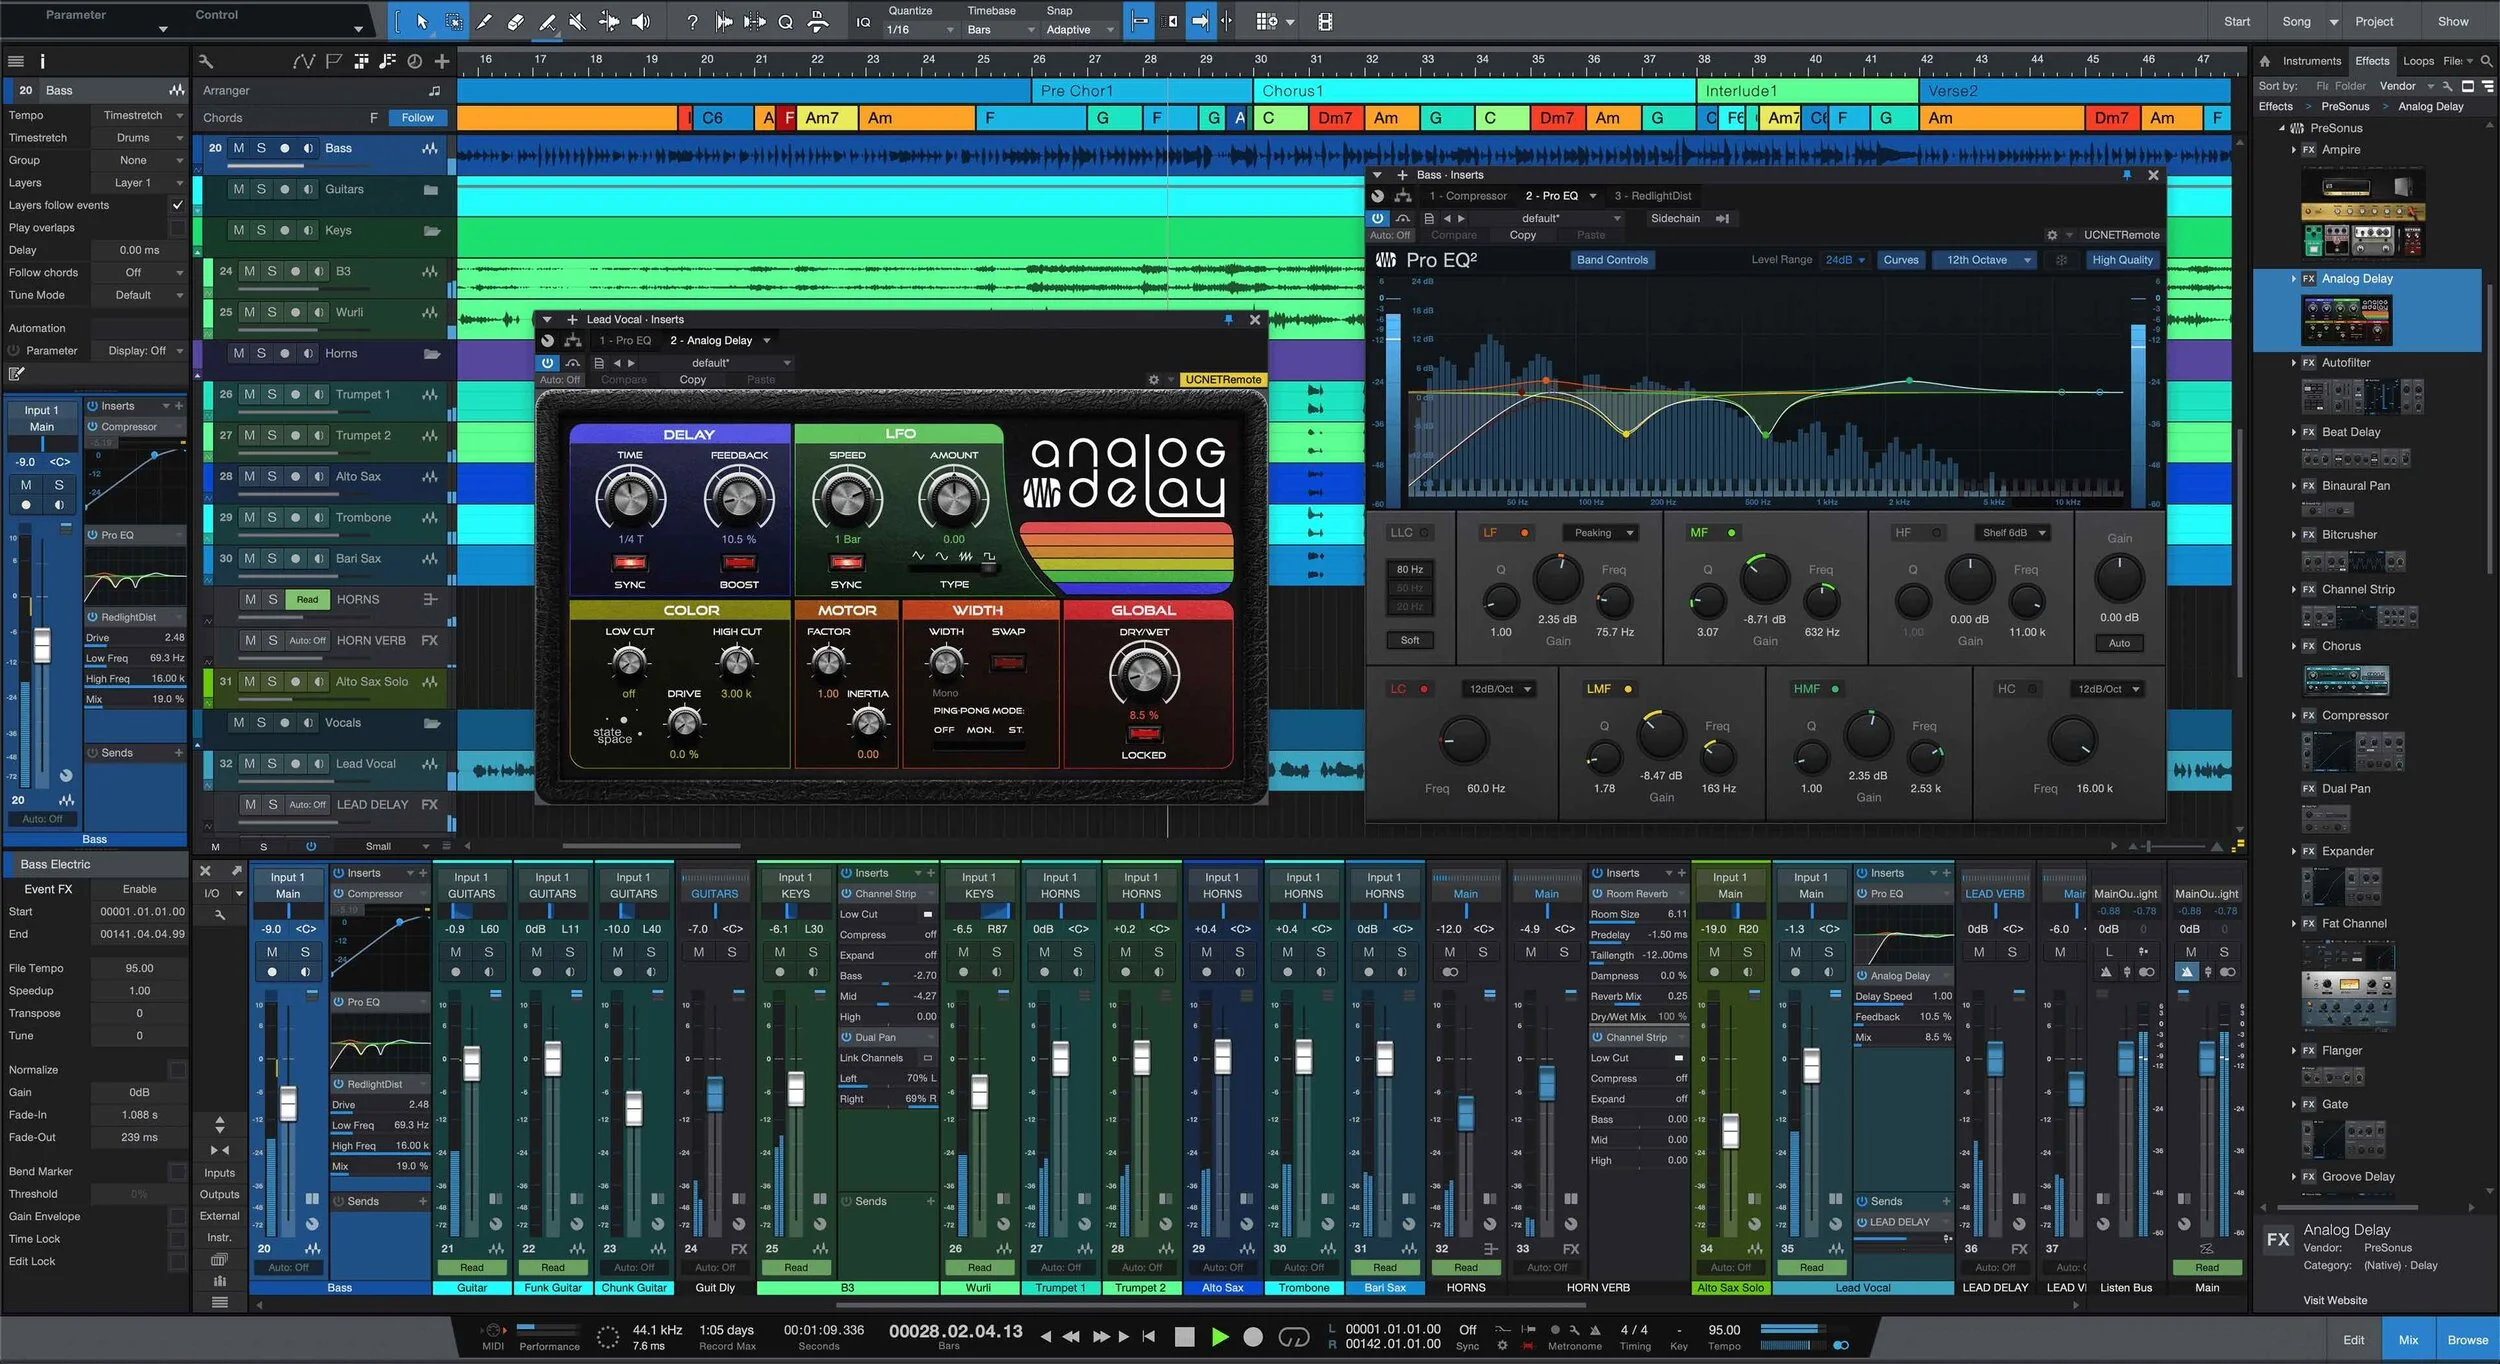Open the Instruments browser tab

pyautogui.click(x=2311, y=61)
